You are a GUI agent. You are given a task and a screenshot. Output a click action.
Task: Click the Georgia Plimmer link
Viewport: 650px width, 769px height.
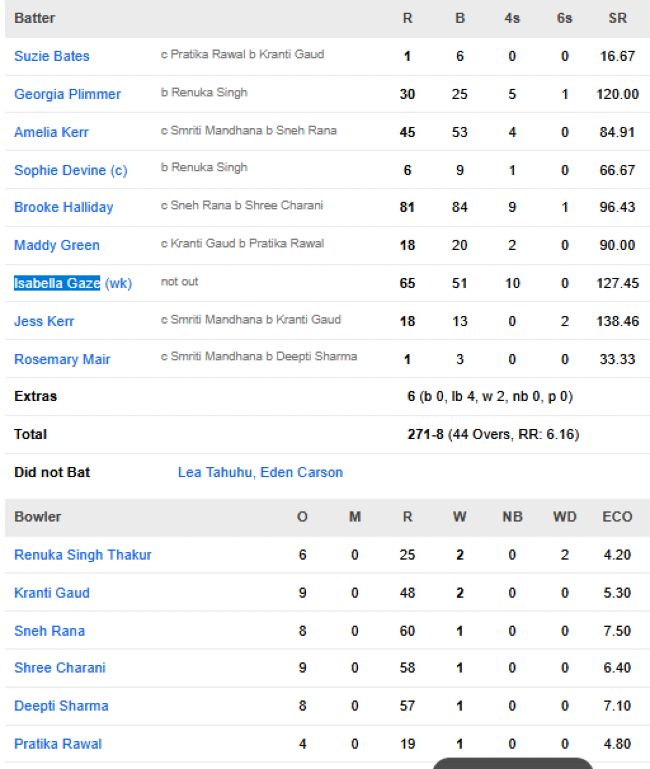pyautogui.click(x=67, y=94)
